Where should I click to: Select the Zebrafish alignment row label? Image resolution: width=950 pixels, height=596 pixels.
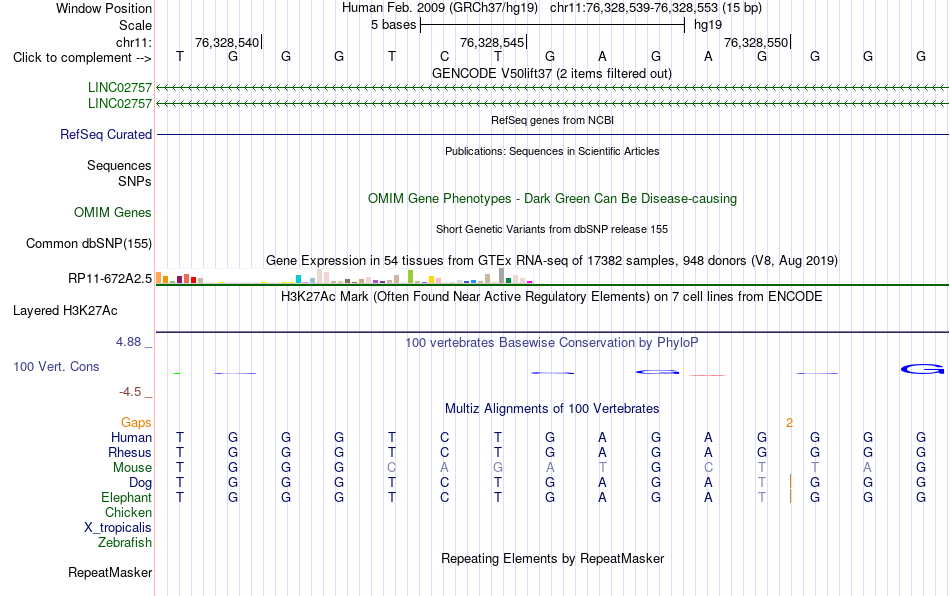125,543
